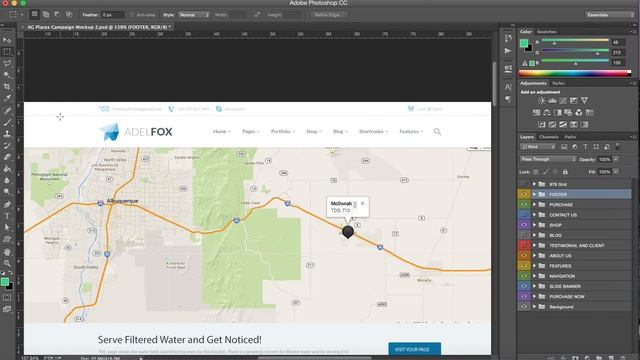Select the Paint Bucket tool
This screenshot has height=360, width=640.
click(x=7, y=169)
